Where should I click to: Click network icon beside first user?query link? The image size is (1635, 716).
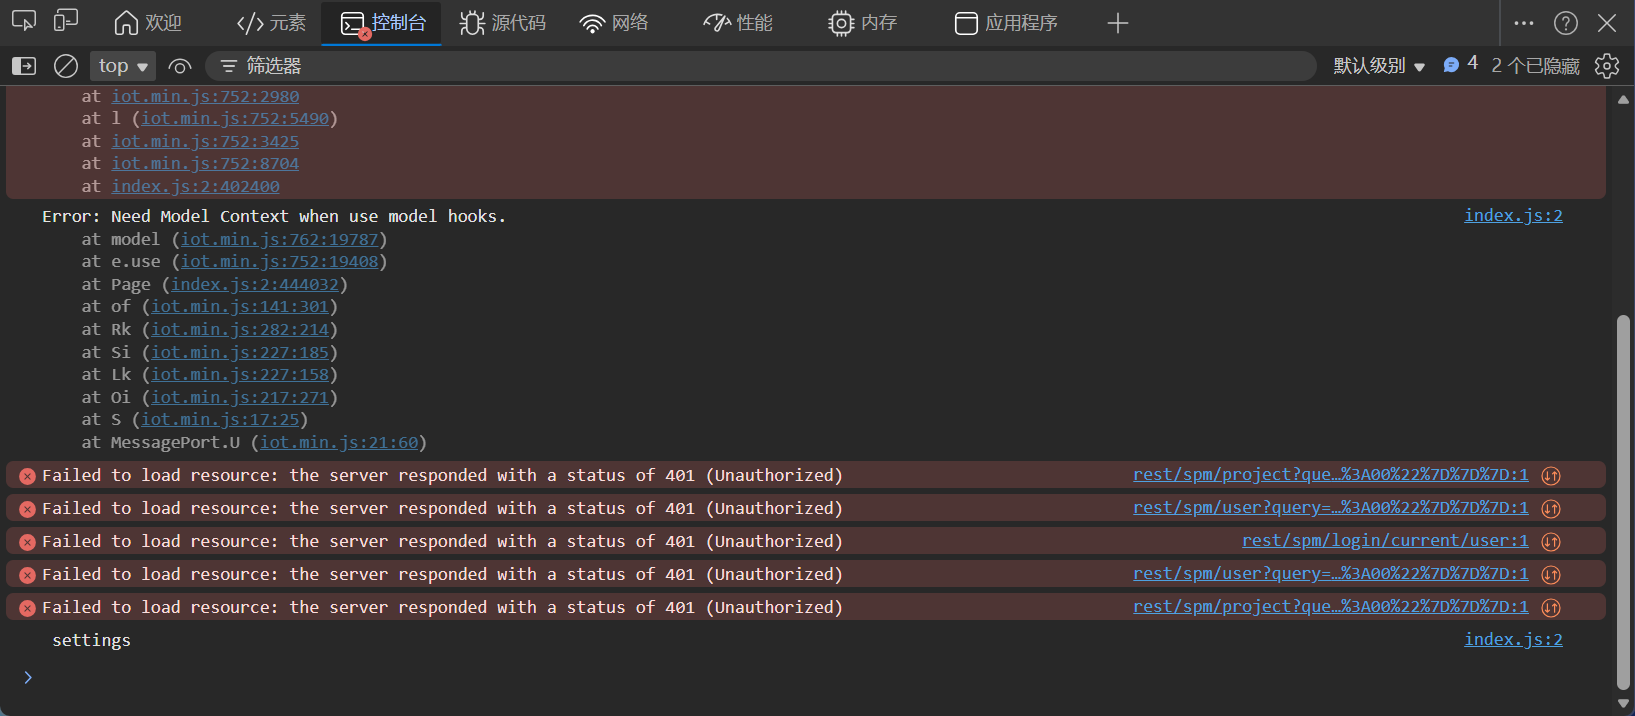pyautogui.click(x=1551, y=509)
